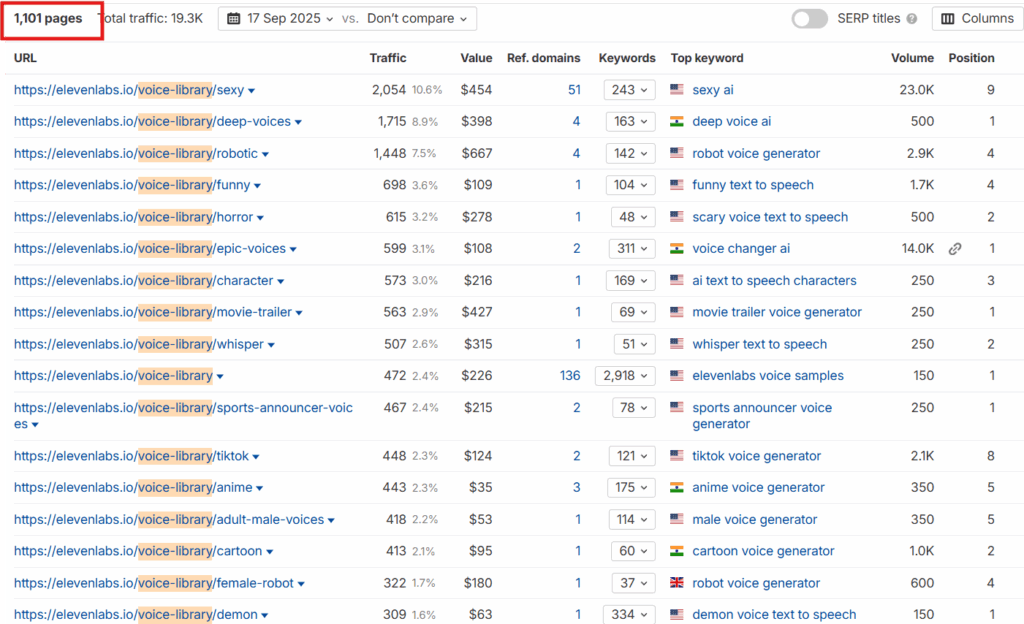The image size is (1024, 624).
Task: Click the 'sexy ai' top keyword
Action: [x=712, y=90]
